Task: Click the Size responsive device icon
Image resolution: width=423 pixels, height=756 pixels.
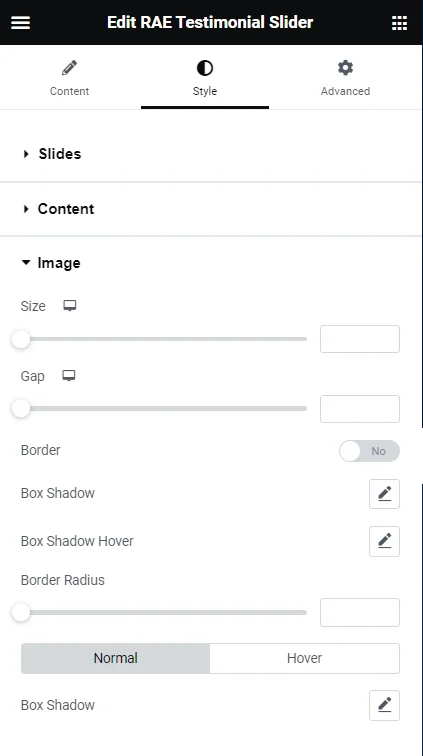Action: [70, 306]
